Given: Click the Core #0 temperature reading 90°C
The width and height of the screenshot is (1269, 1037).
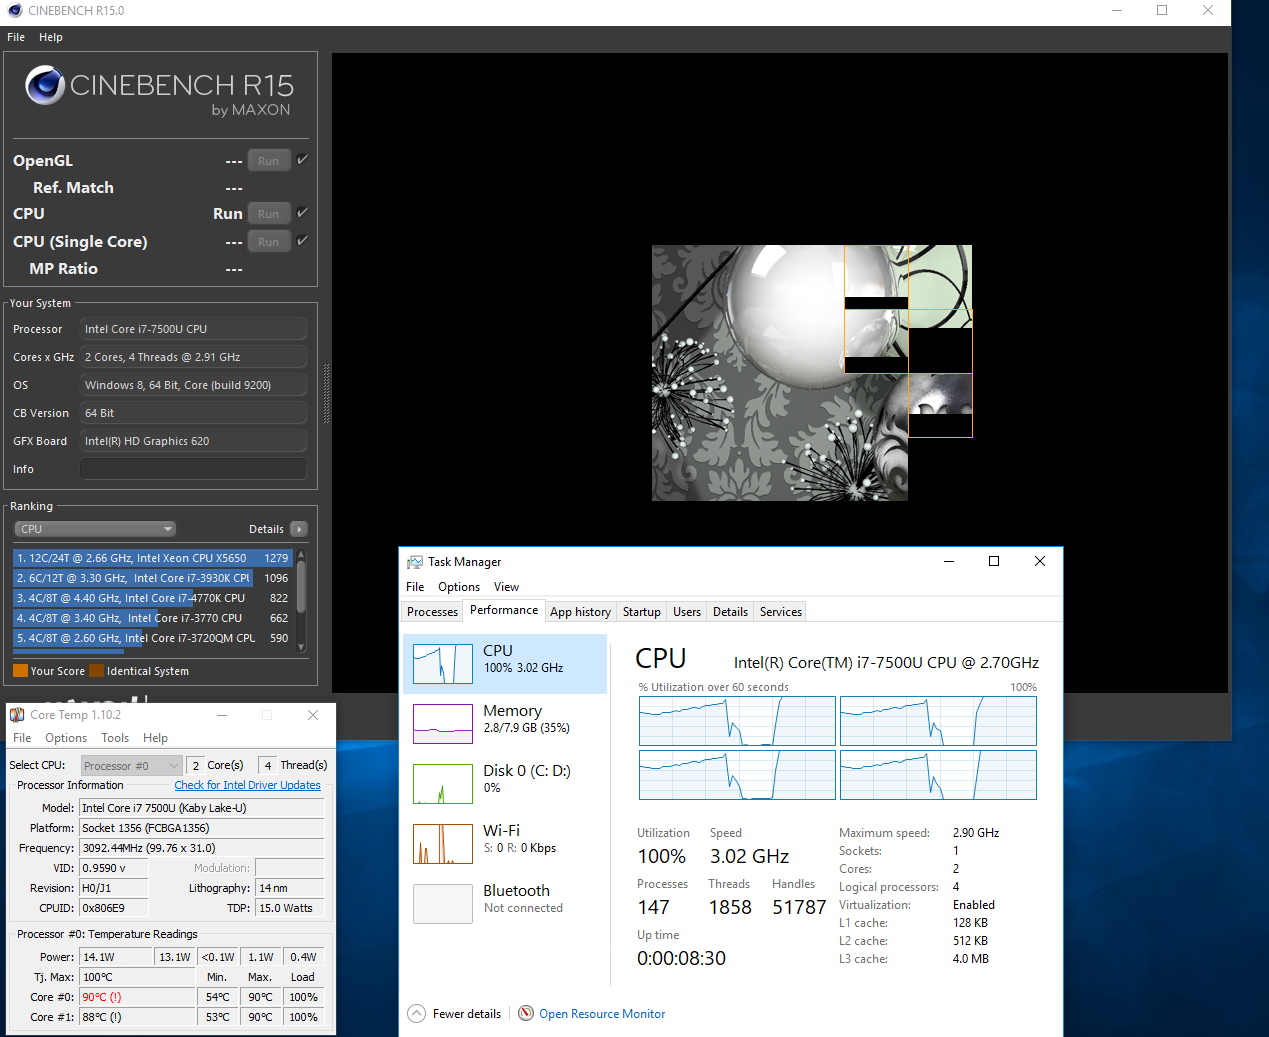Looking at the screenshot, I should (137, 997).
